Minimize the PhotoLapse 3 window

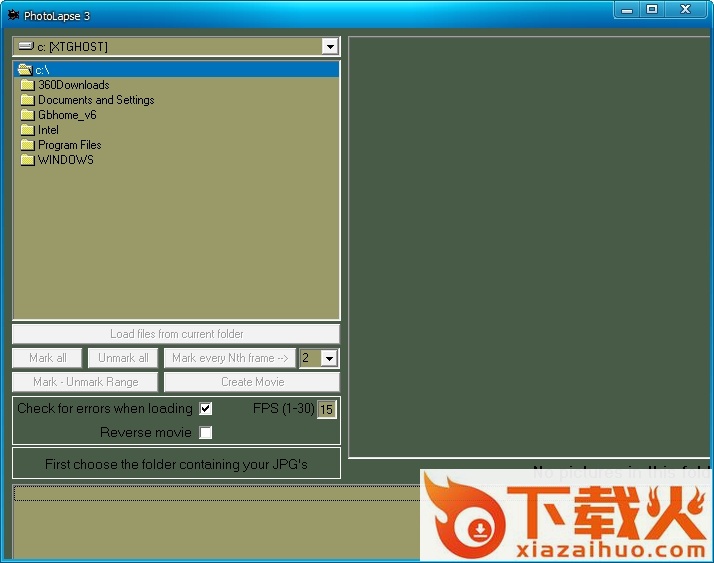627,10
